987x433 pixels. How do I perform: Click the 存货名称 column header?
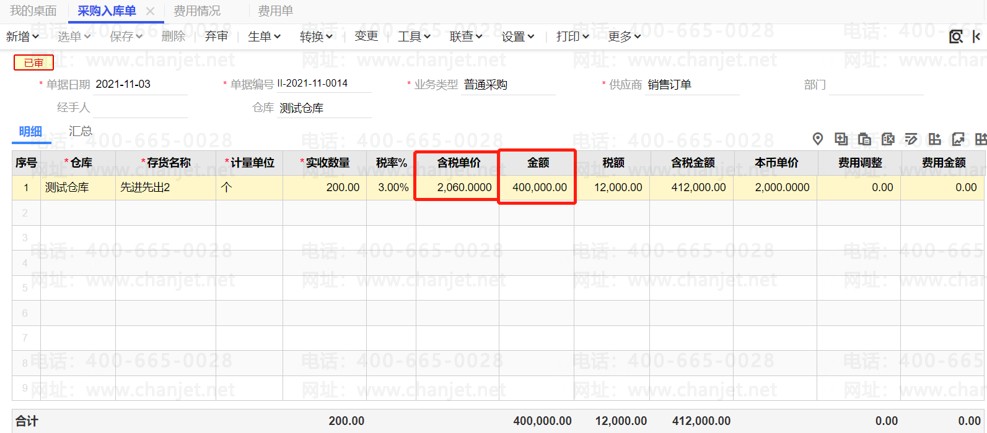click(166, 163)
